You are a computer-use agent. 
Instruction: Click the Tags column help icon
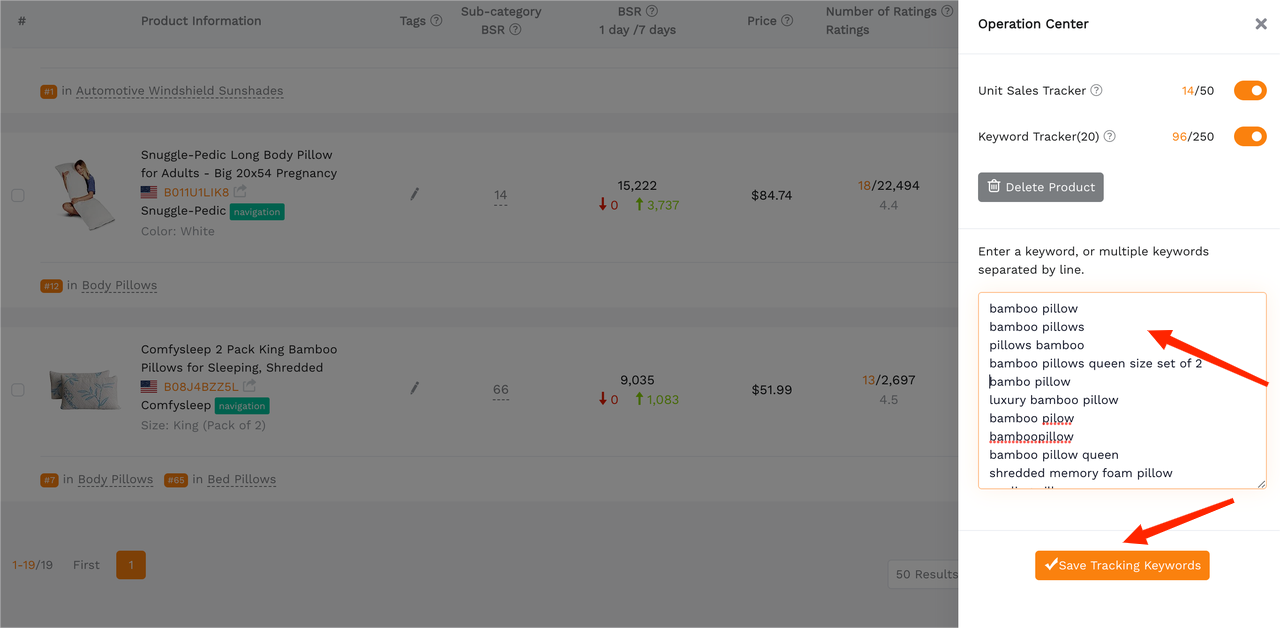(436, 20)
